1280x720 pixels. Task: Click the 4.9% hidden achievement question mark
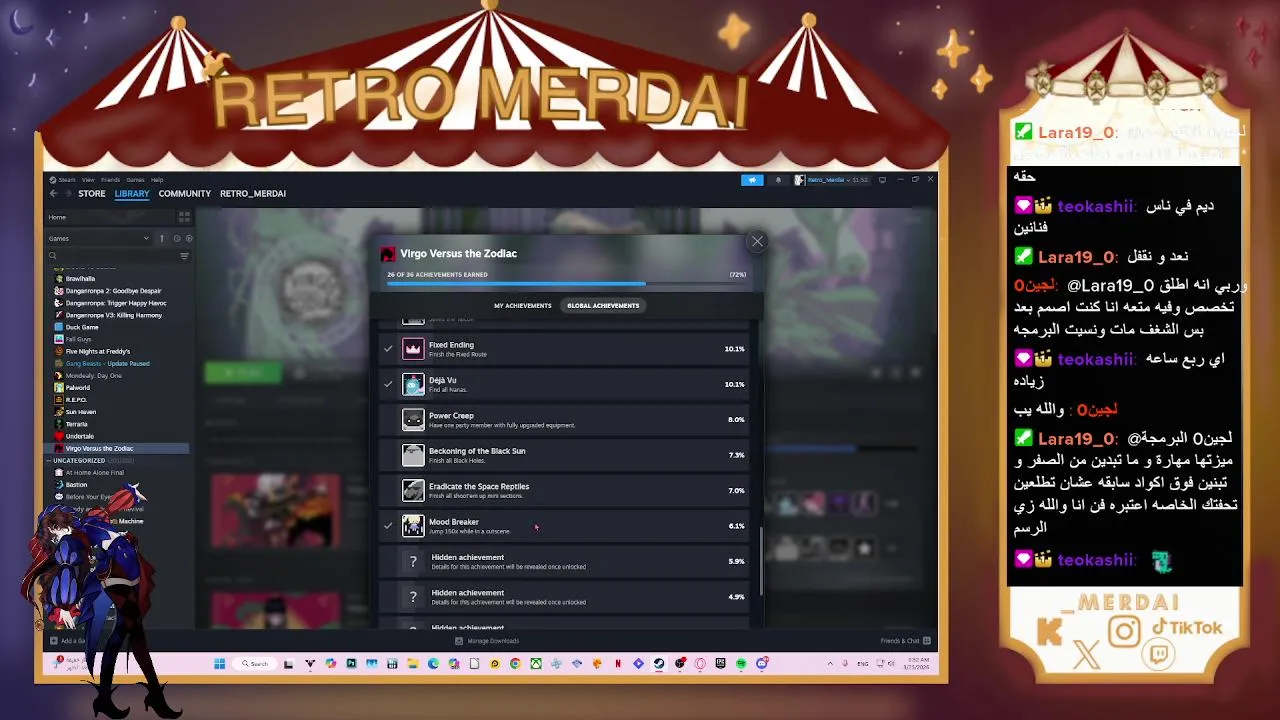413,597
